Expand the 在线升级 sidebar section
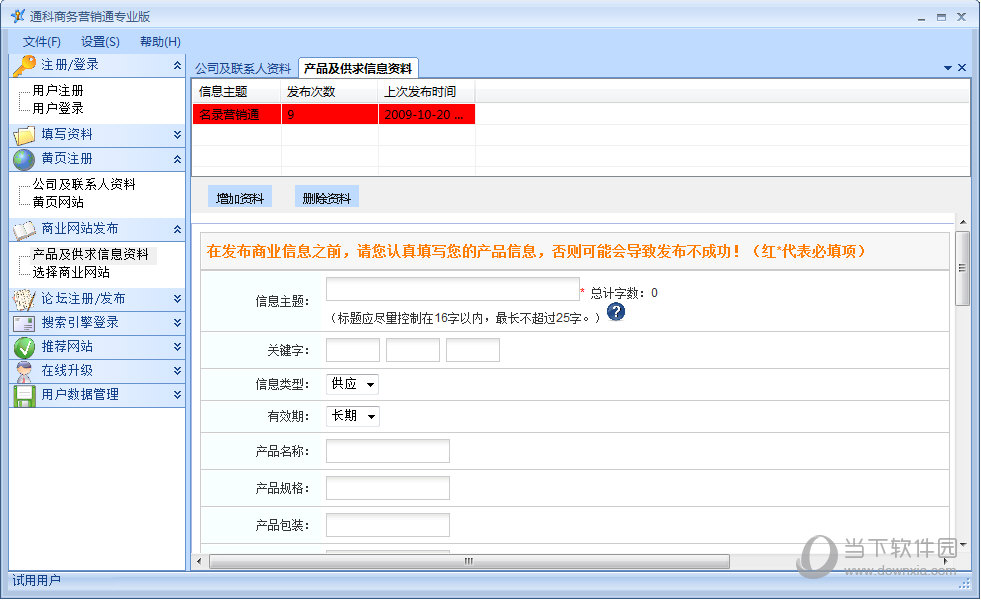This screenshot has width=981, height=600. point(177,371)
